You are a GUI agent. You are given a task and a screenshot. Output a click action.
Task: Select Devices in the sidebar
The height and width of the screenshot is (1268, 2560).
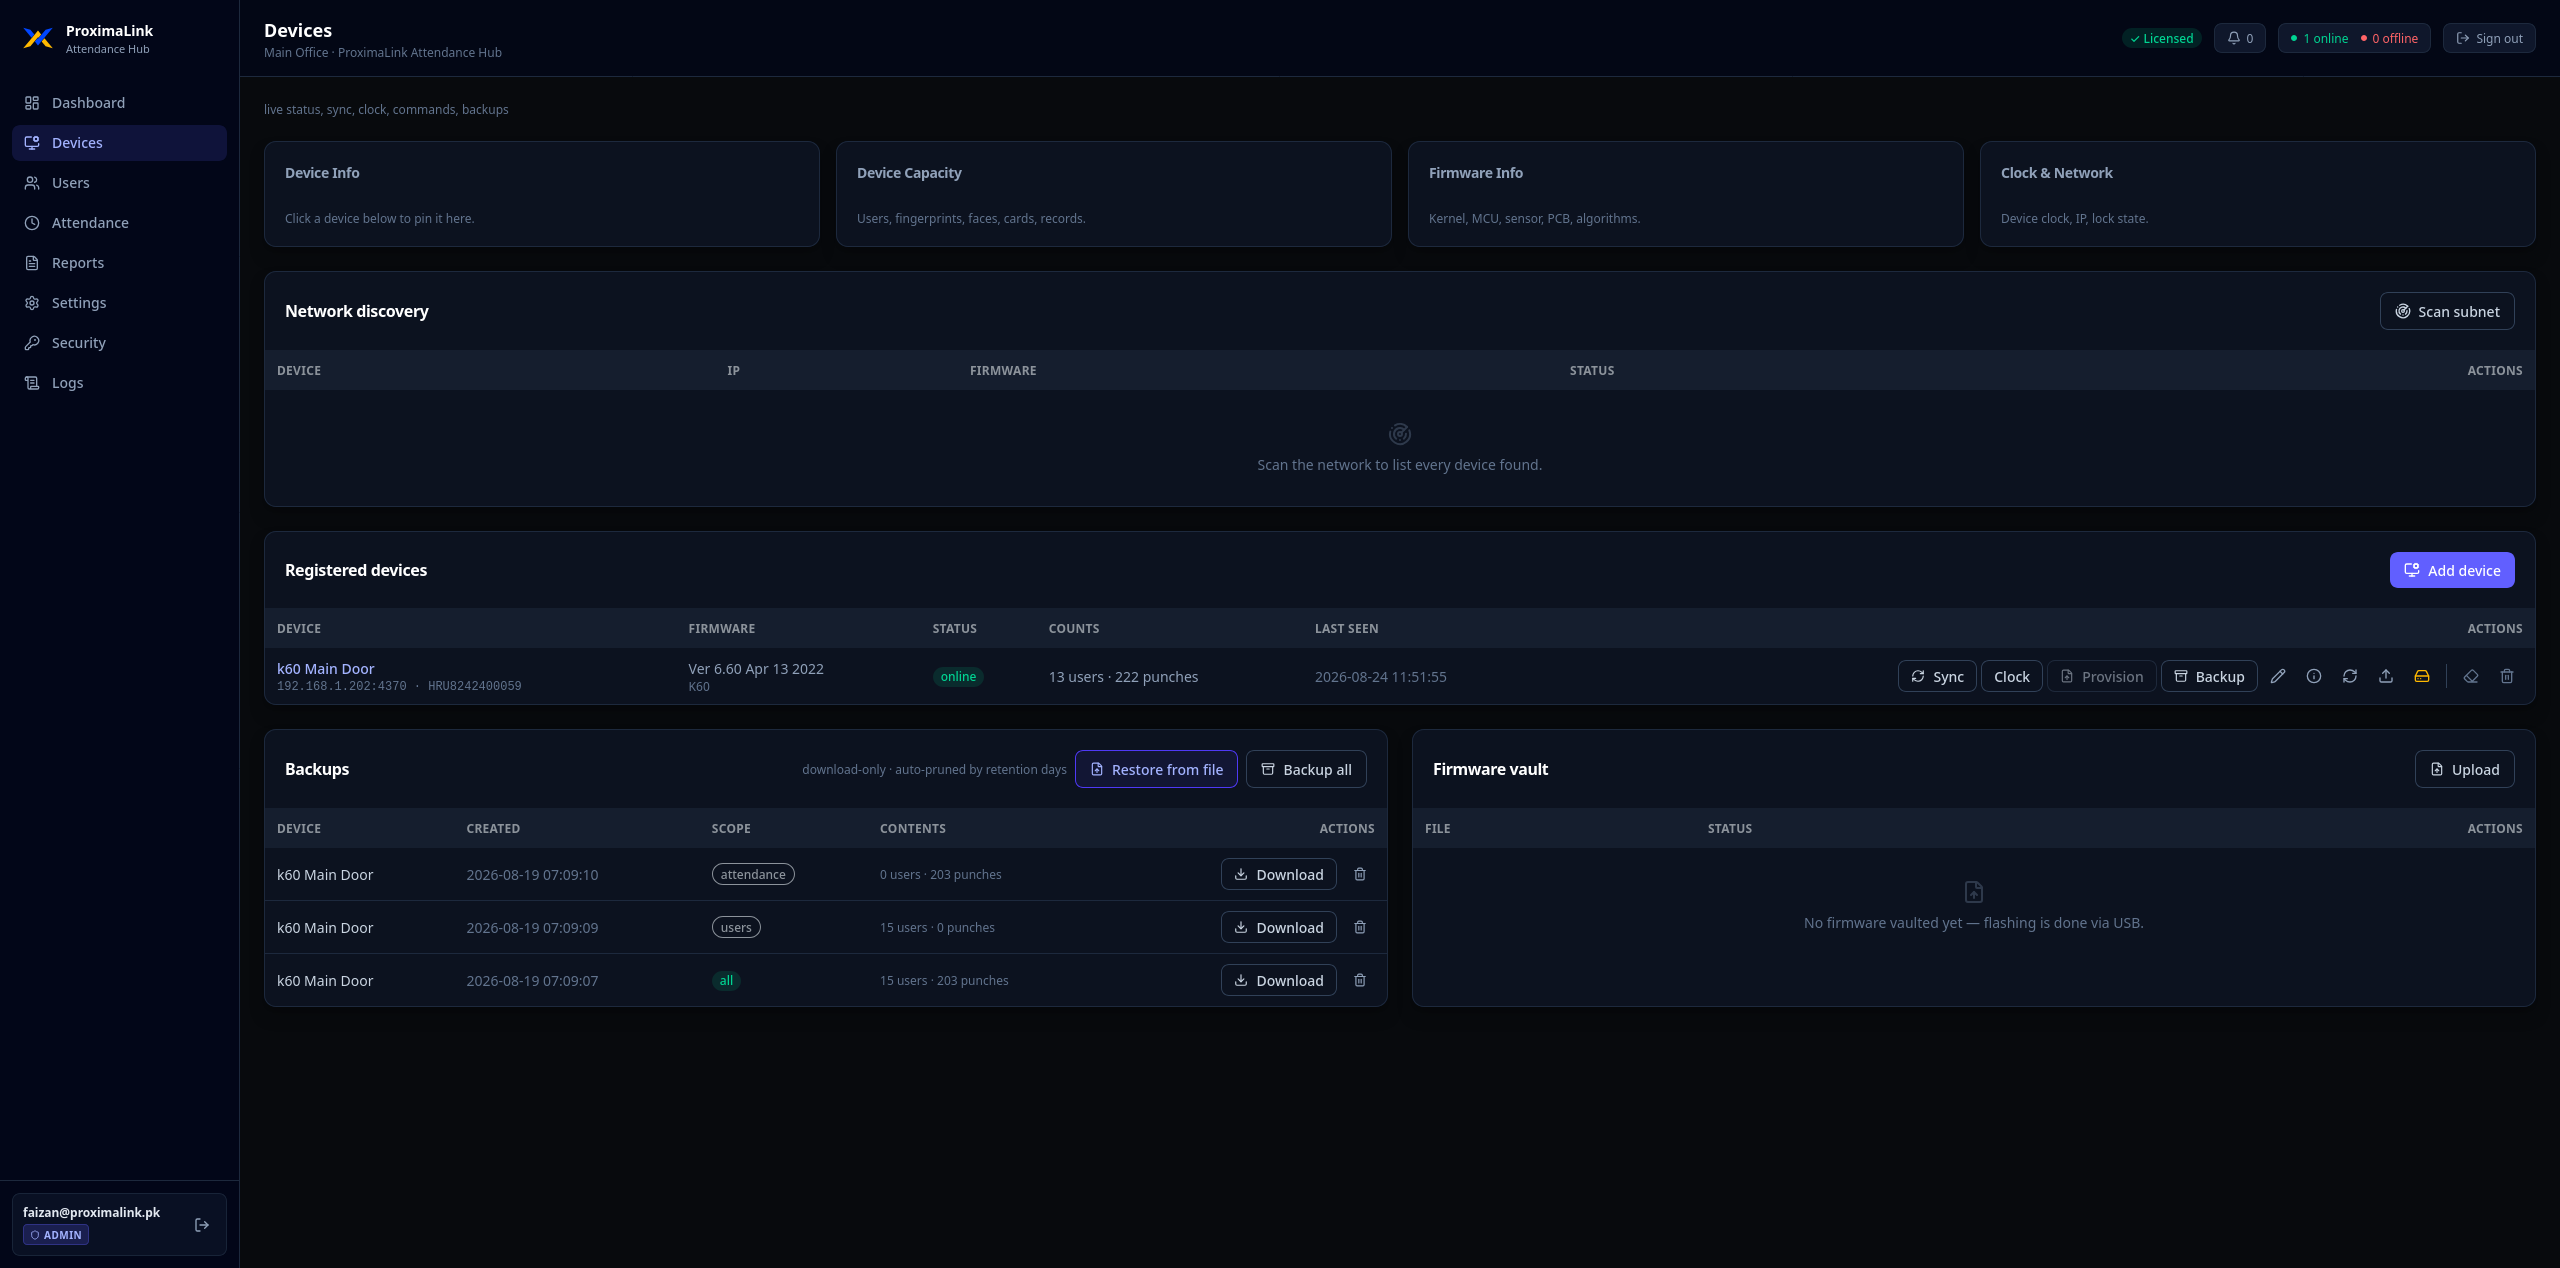(119, 143)
